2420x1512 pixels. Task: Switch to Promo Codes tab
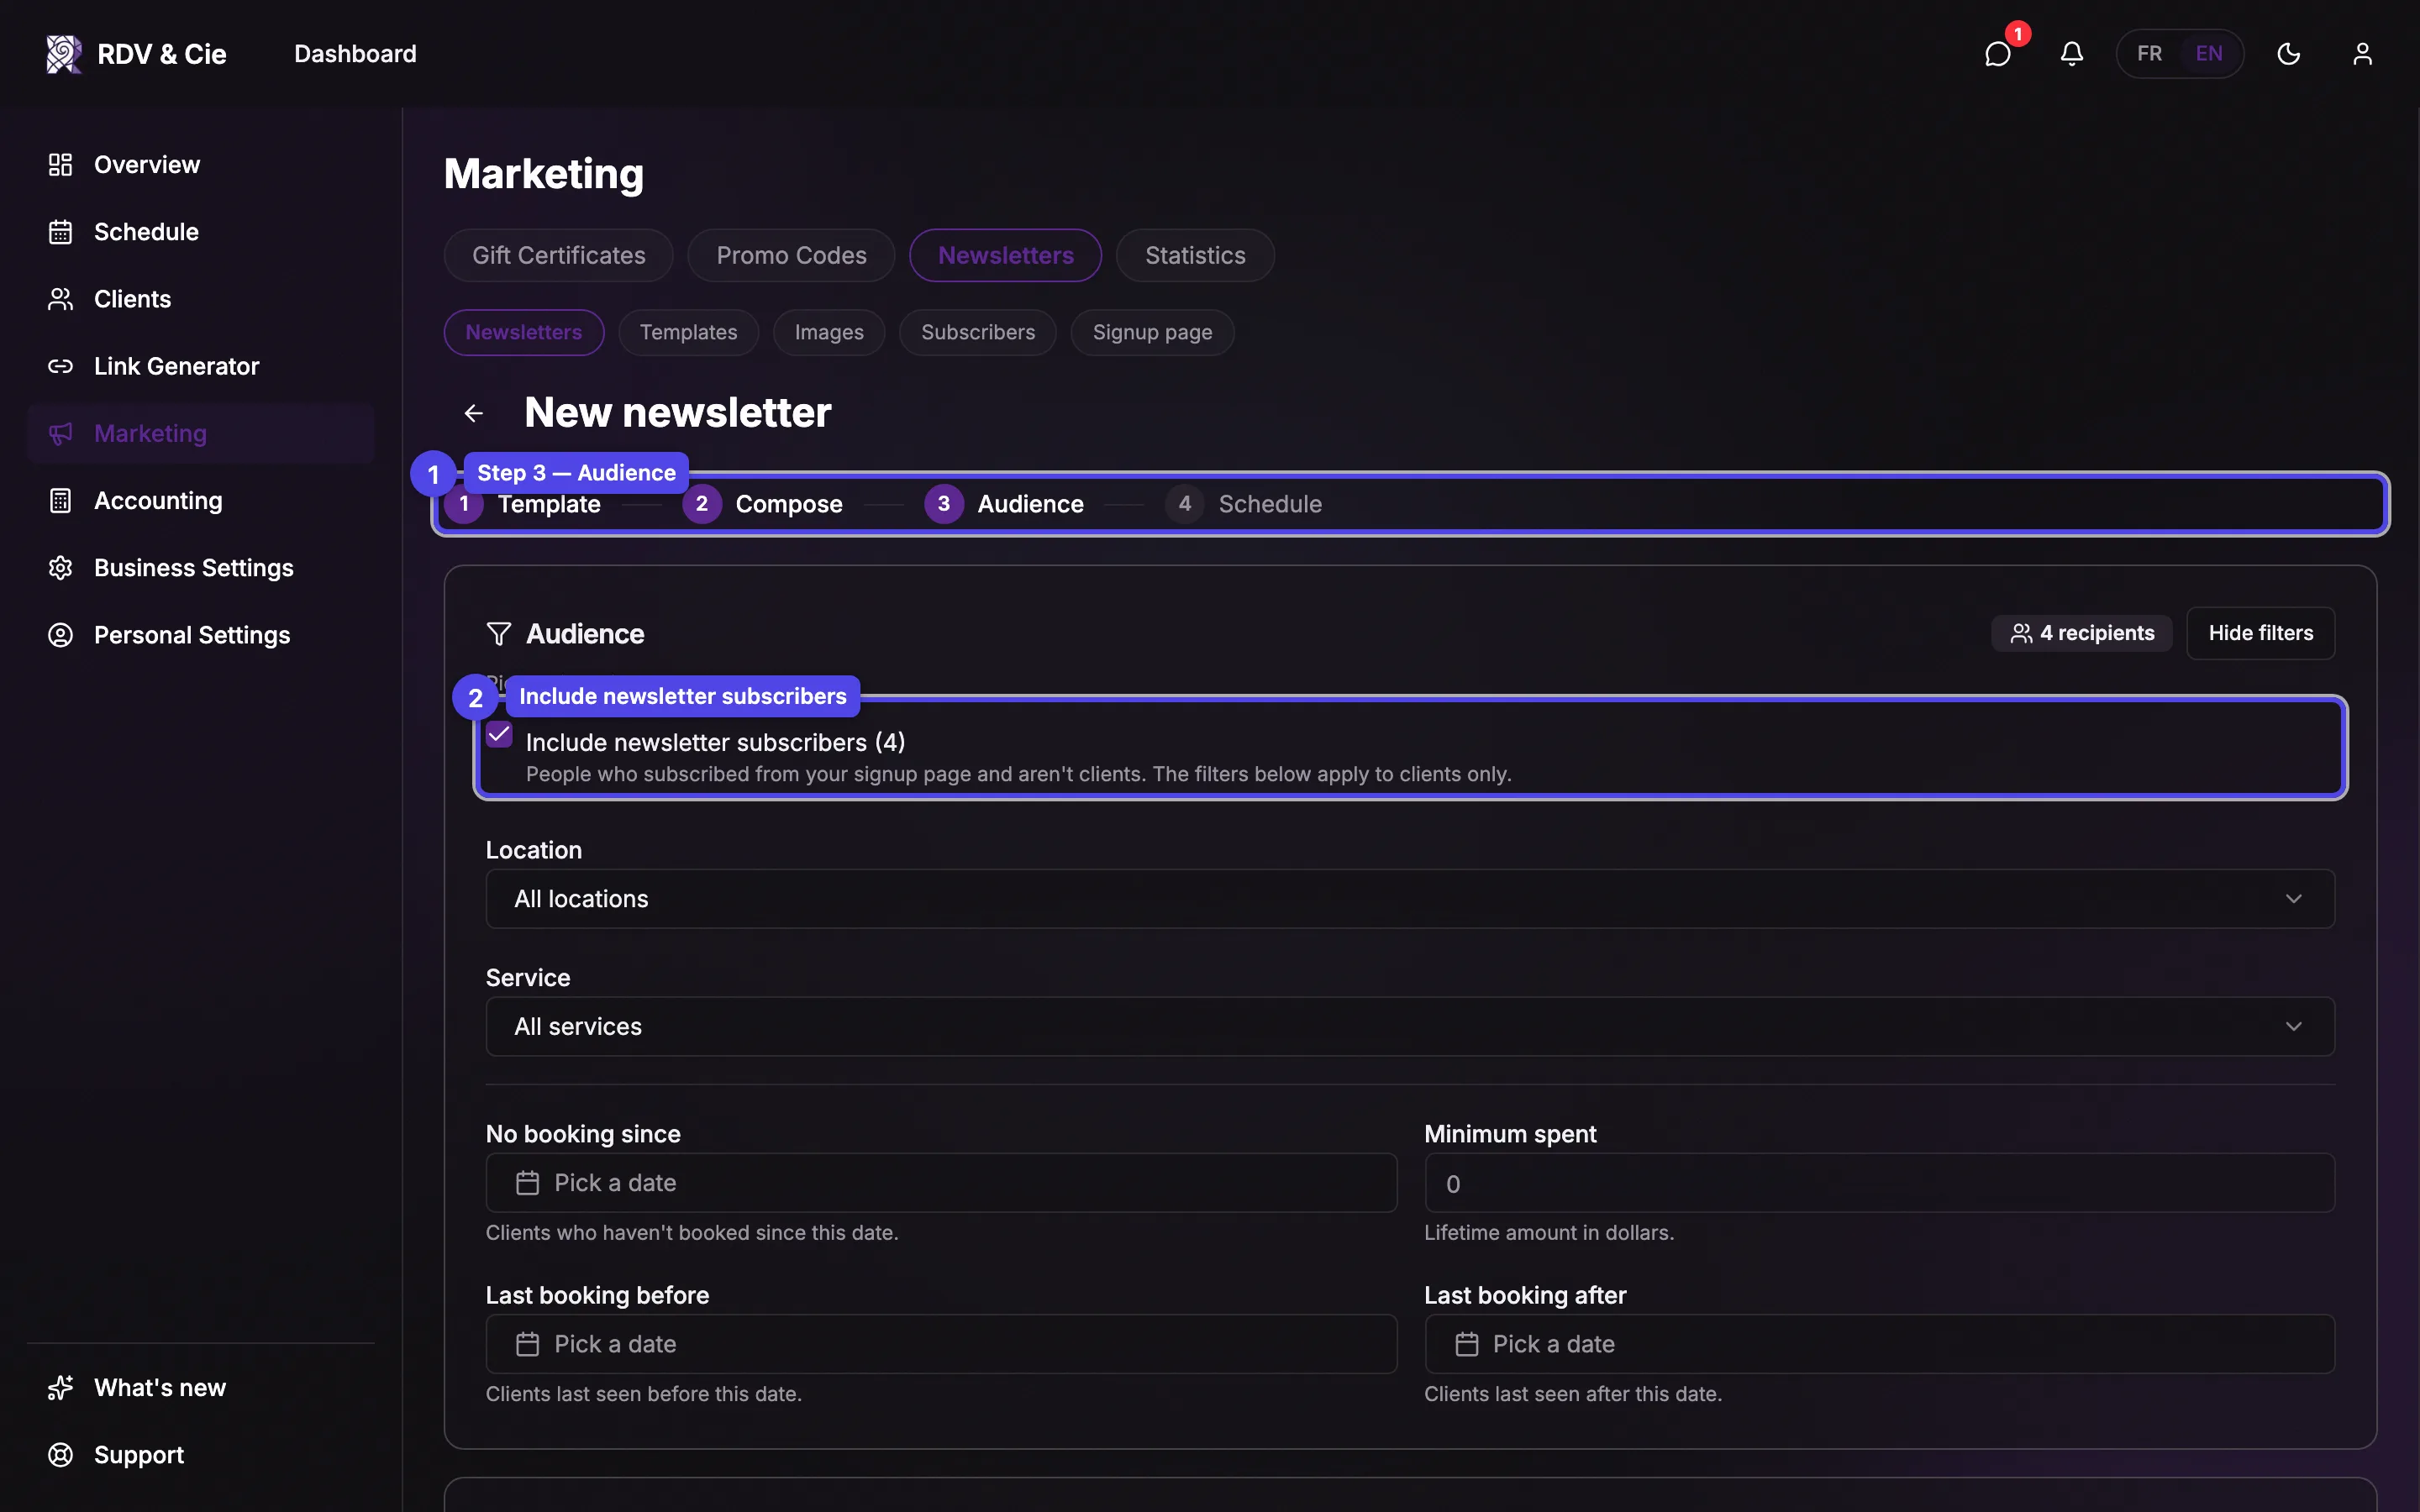791,255
